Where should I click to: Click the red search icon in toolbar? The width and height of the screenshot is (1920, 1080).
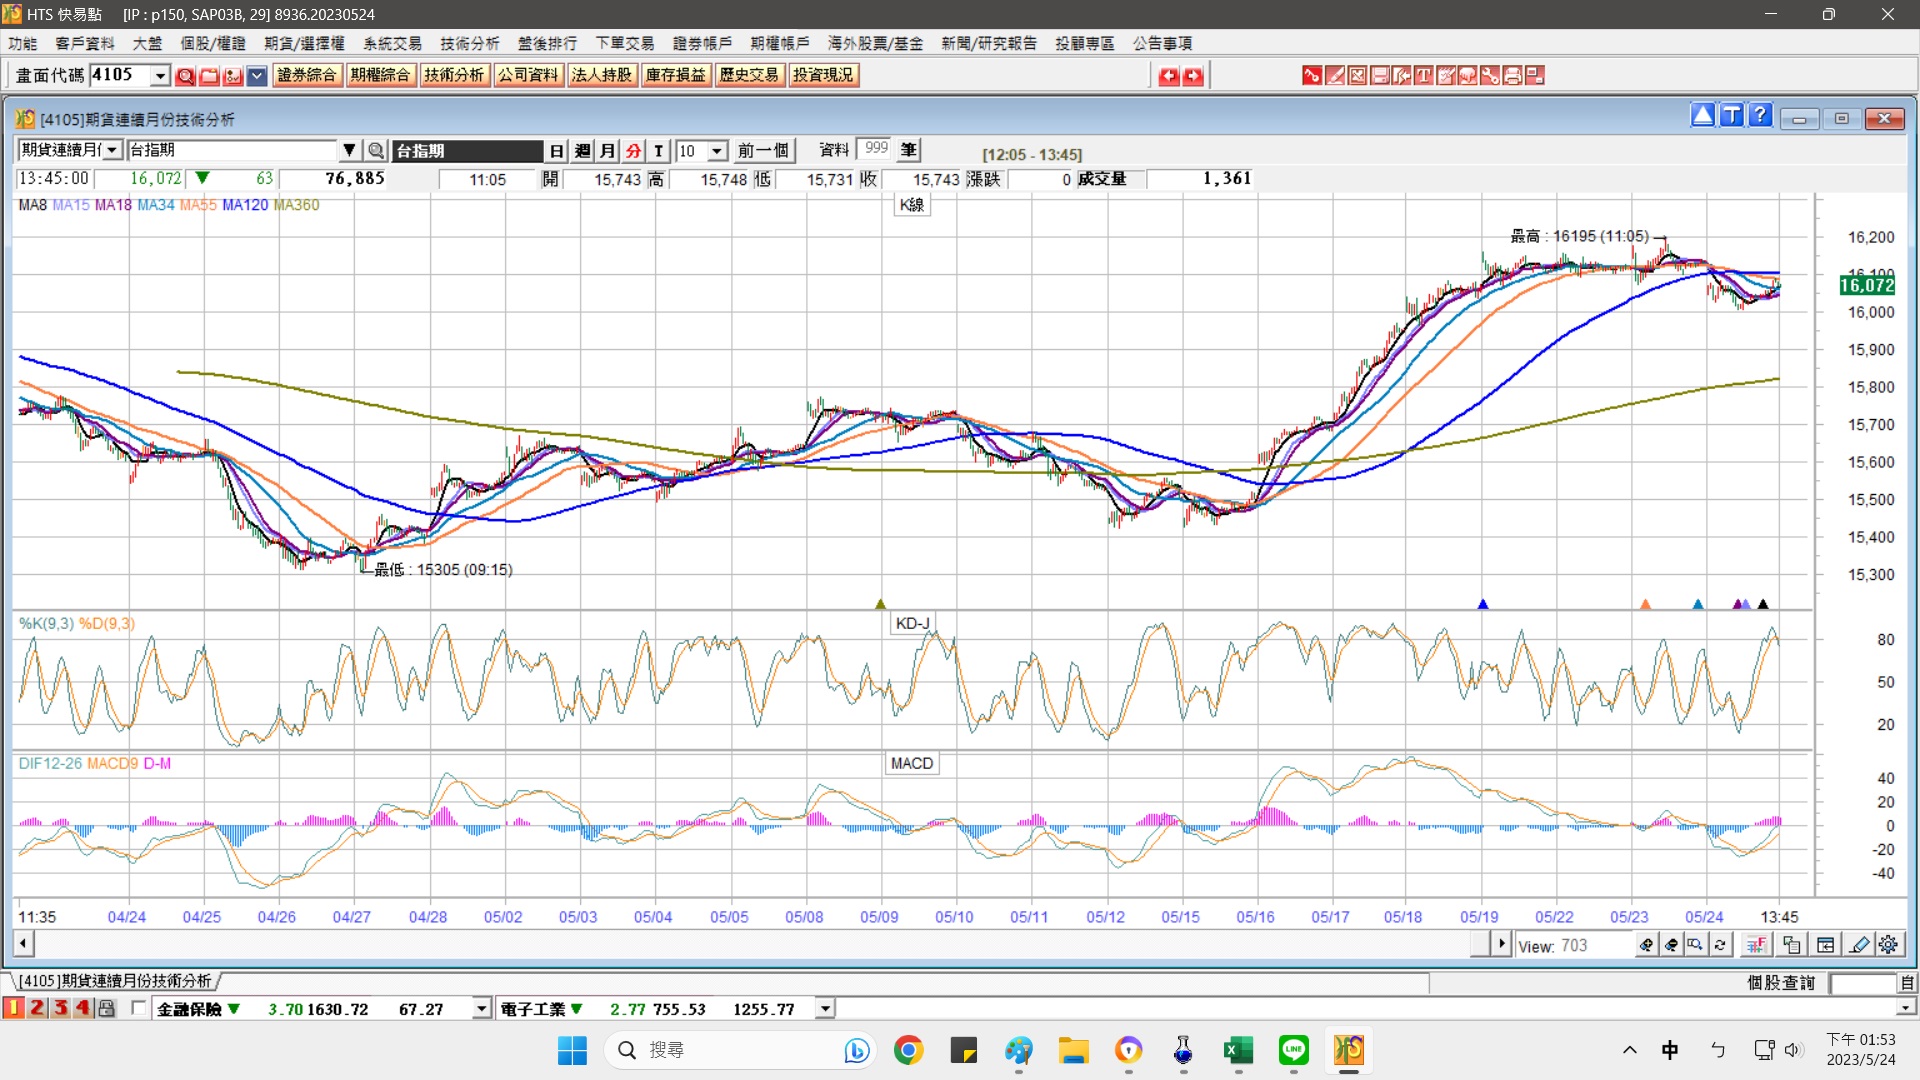pos(185,76)
